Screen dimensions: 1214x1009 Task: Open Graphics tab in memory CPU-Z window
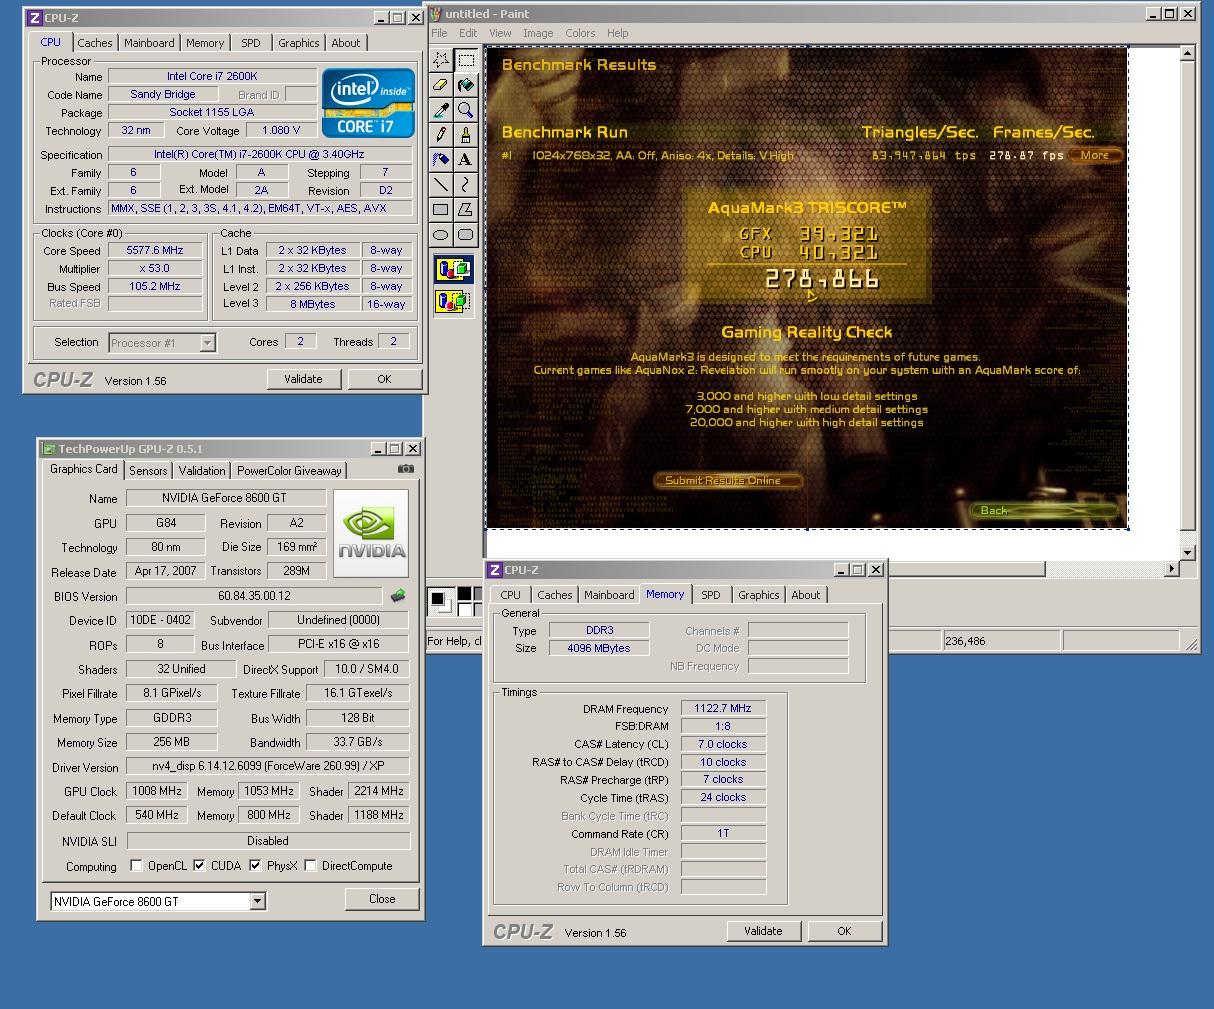point(758,595)
